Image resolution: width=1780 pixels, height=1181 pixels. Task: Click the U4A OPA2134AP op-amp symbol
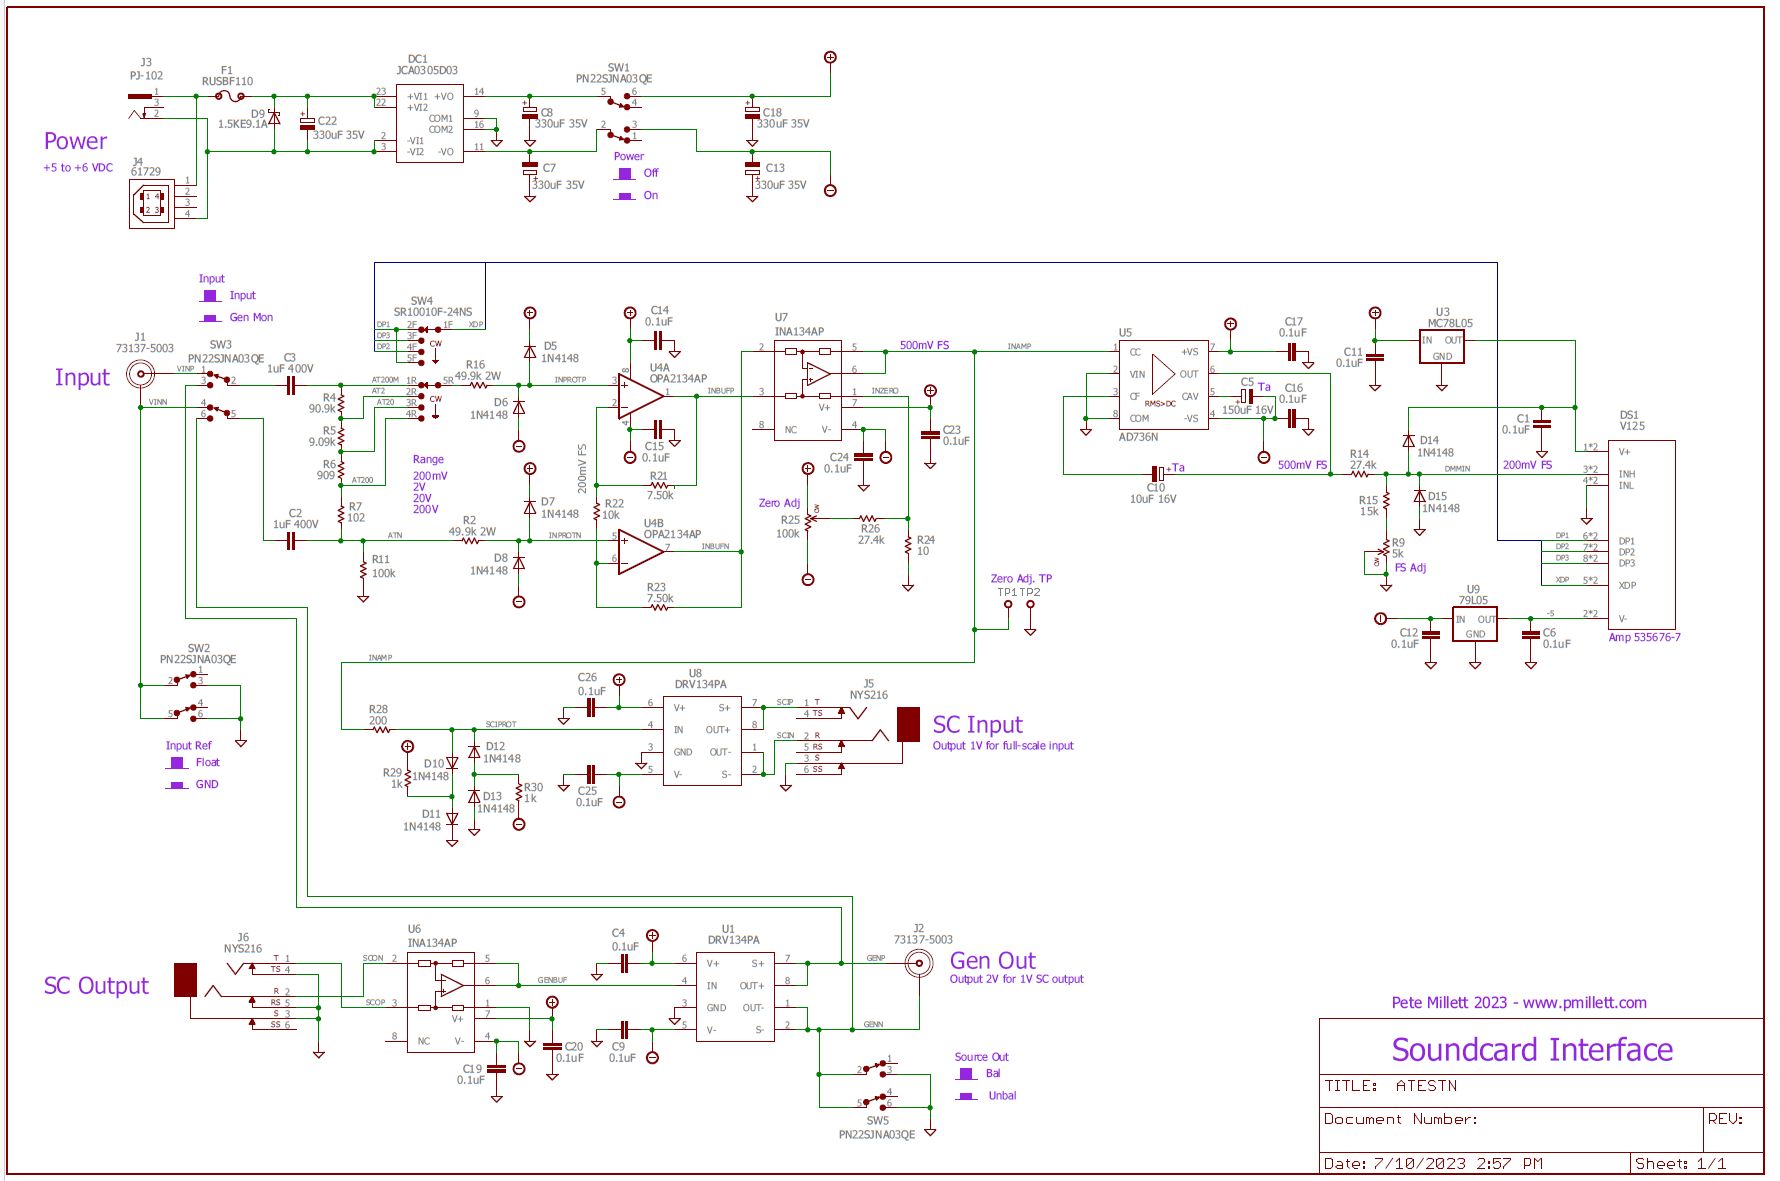click(638, 397)
